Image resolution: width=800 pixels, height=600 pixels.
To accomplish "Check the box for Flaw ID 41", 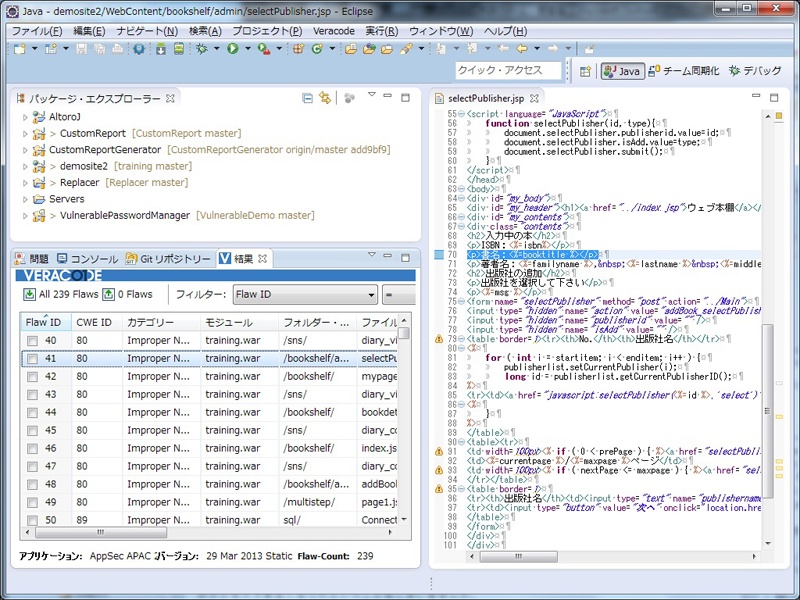I will [x=32, y=359].
